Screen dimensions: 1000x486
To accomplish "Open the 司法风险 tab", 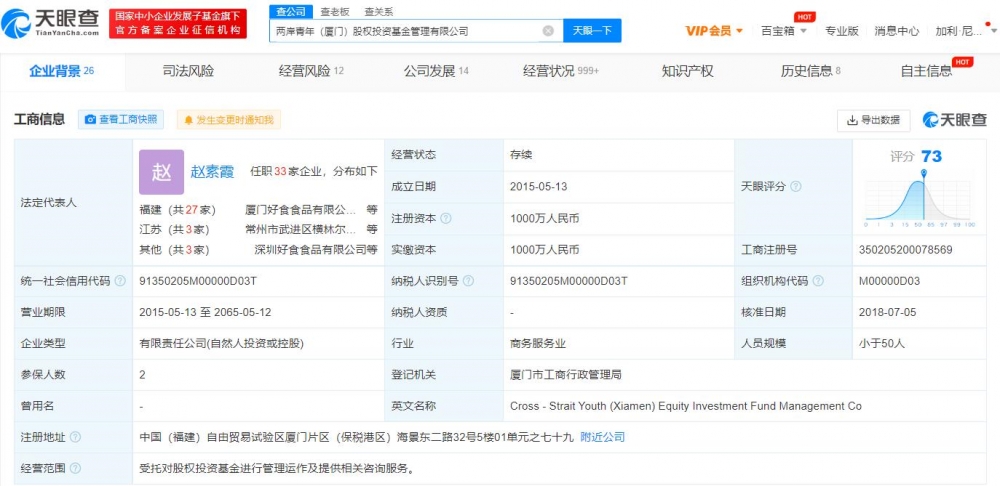I will [x=188, y=71].
